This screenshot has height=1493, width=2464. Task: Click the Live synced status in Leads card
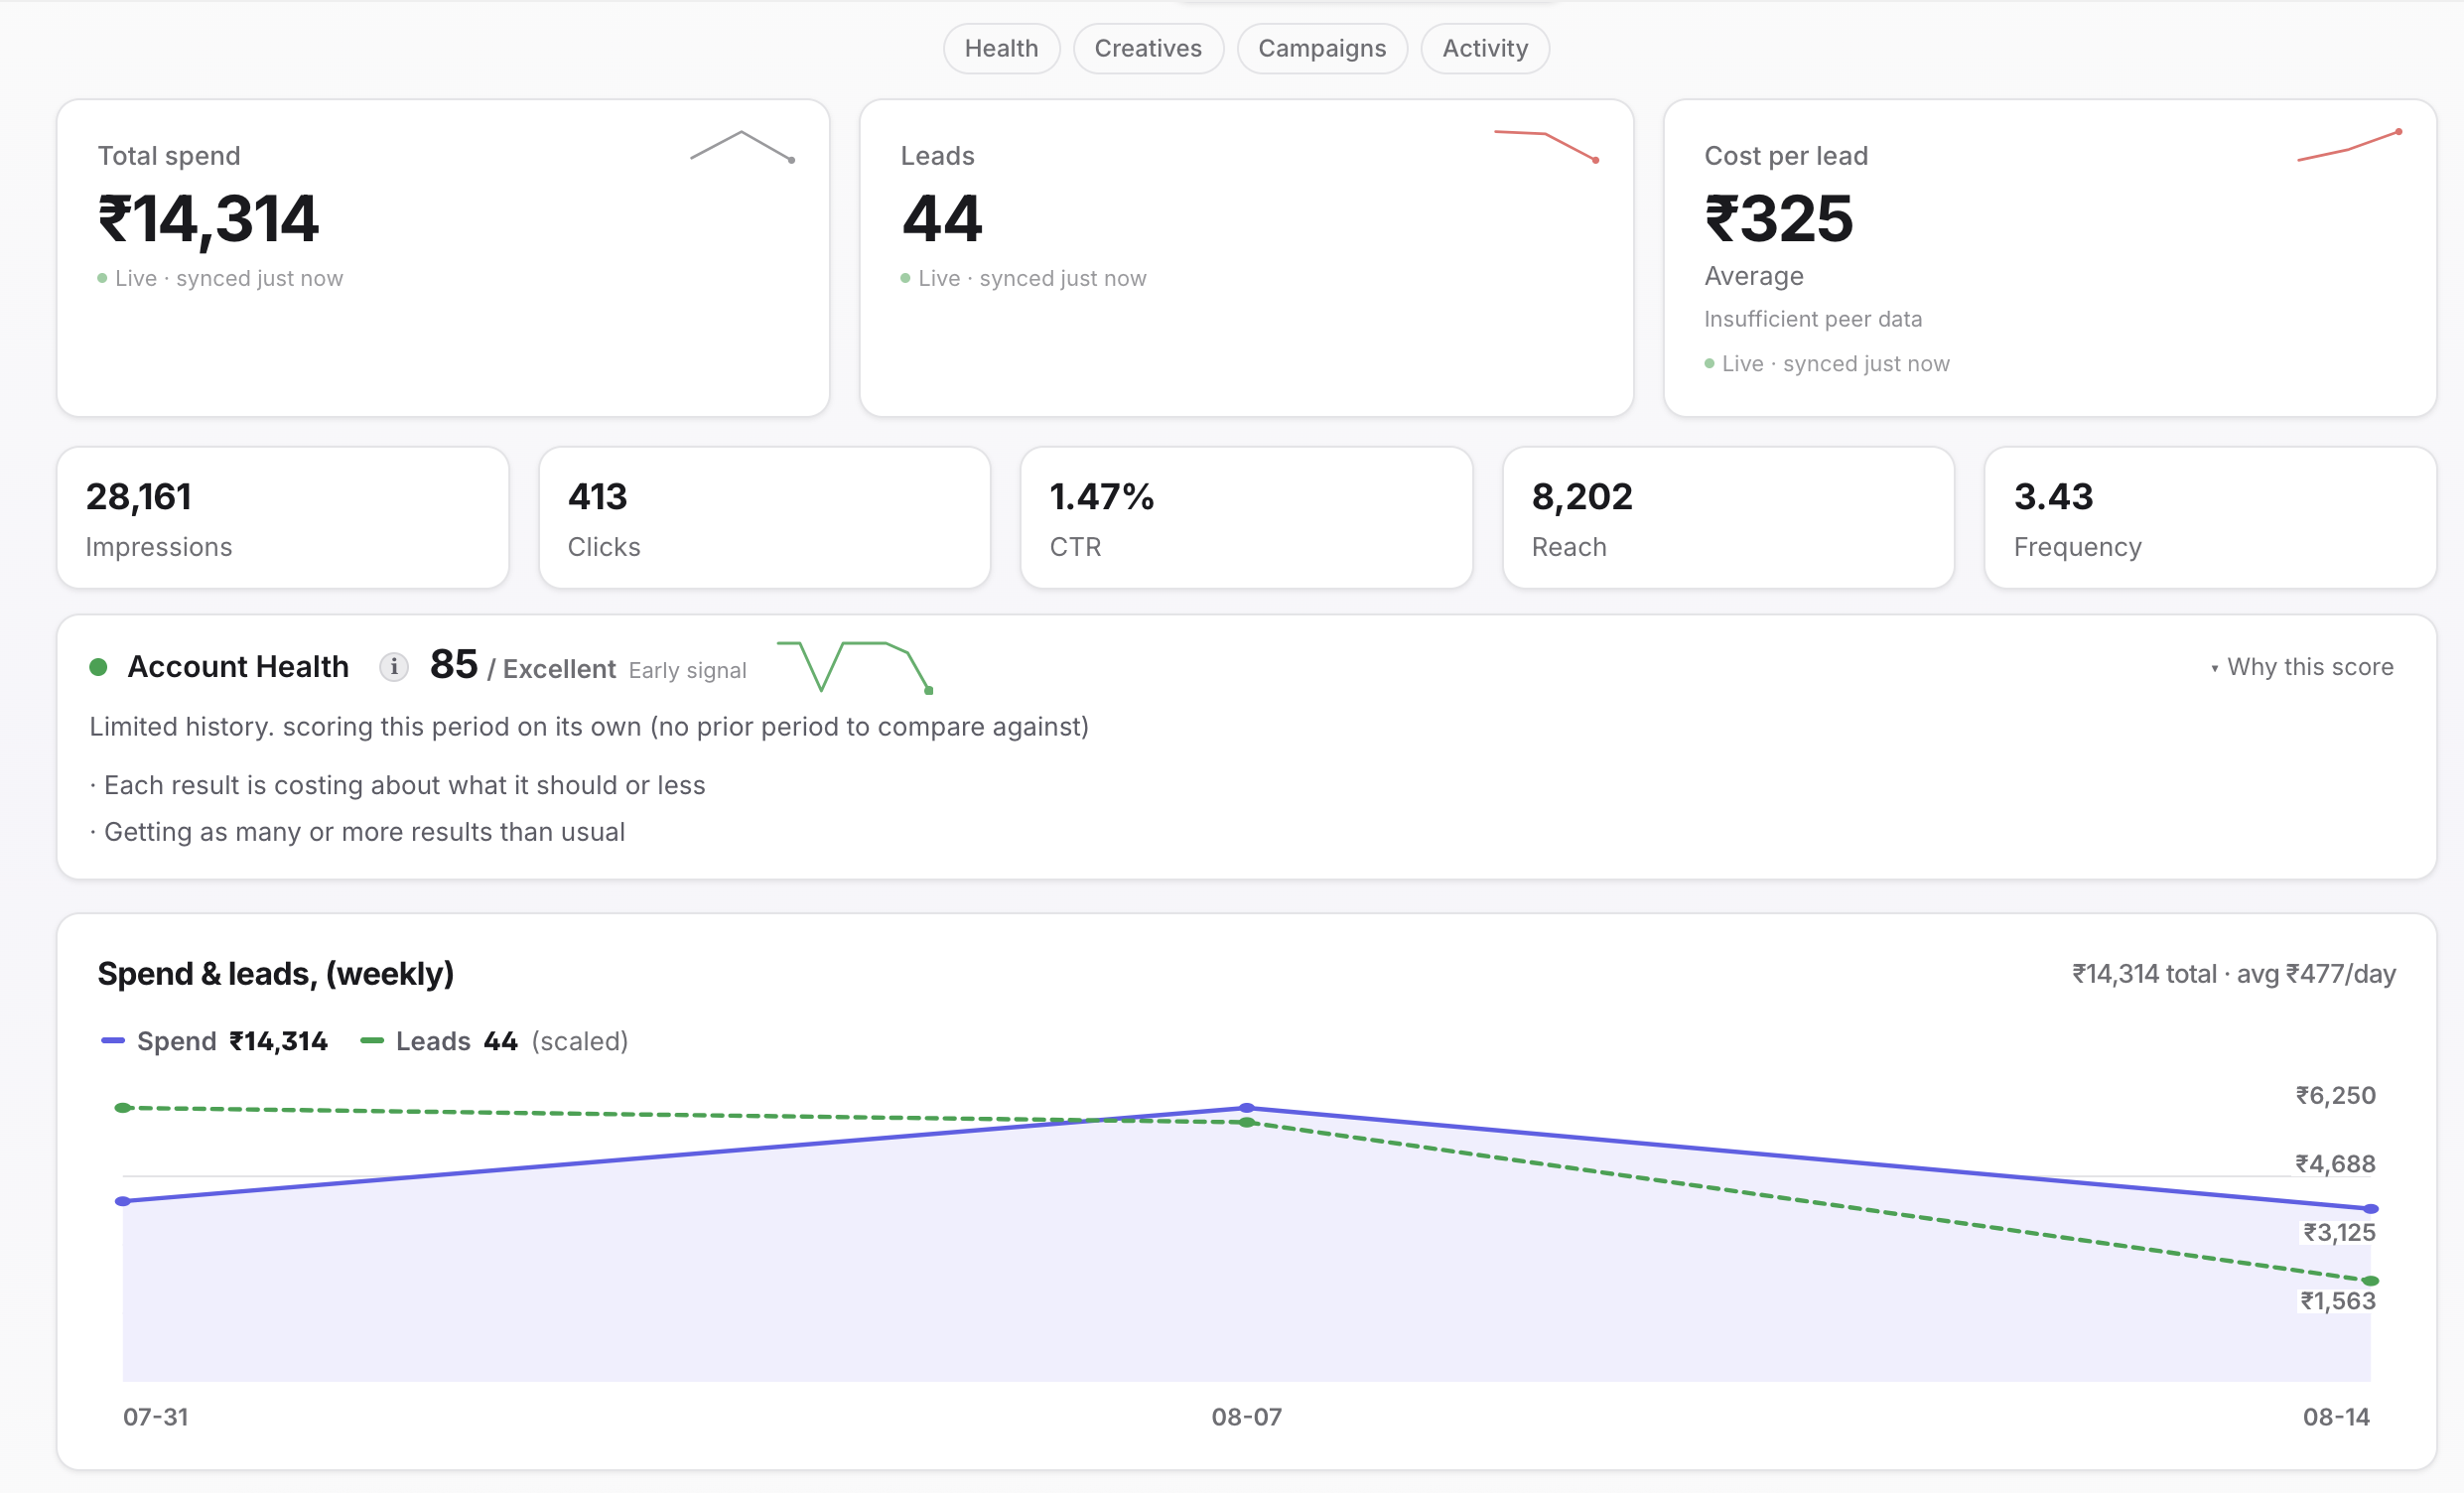pos(1024,279)
